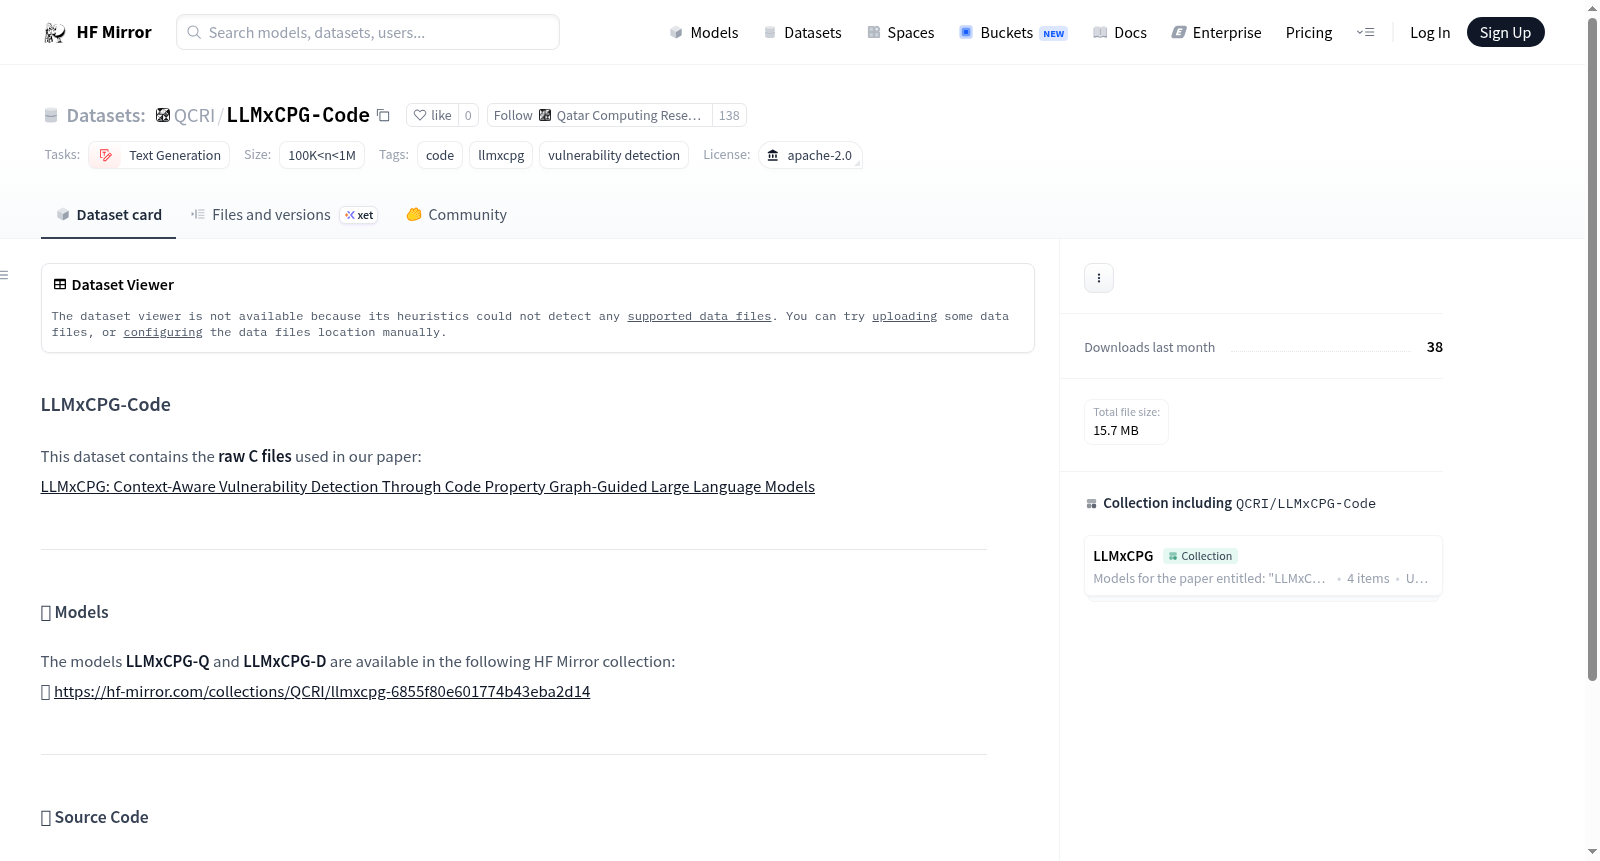1600x861 pixels.
Task: Go to Spaces in the top navigation
Action: coord(900,32)
